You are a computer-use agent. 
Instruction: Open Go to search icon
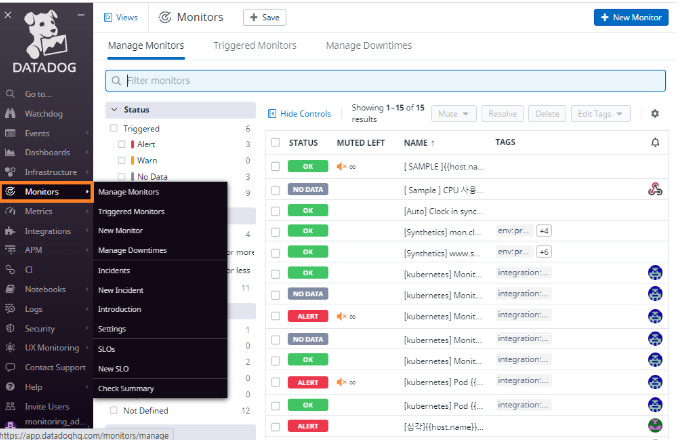[10, 94]
